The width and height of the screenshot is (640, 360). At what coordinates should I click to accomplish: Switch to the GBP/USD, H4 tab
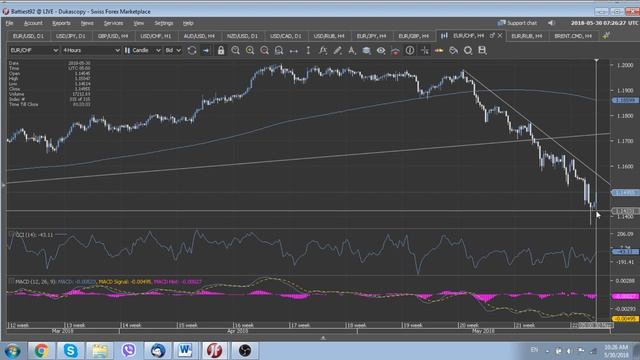click(113, 36)
